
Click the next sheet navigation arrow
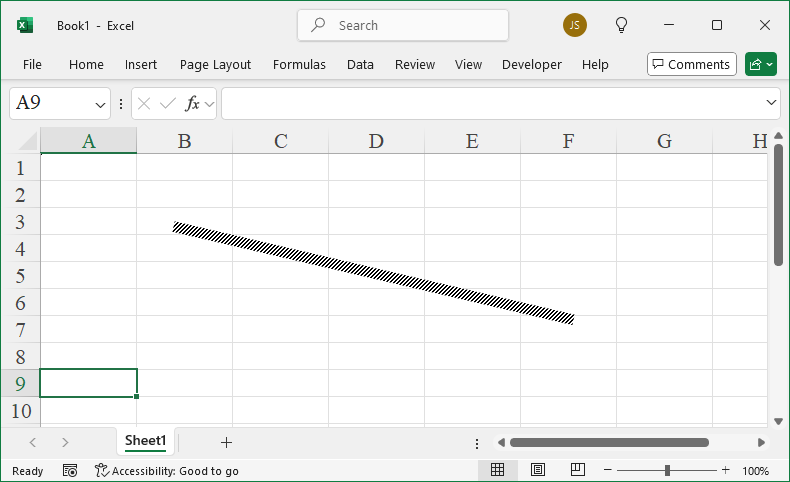(x=65, y=442)
